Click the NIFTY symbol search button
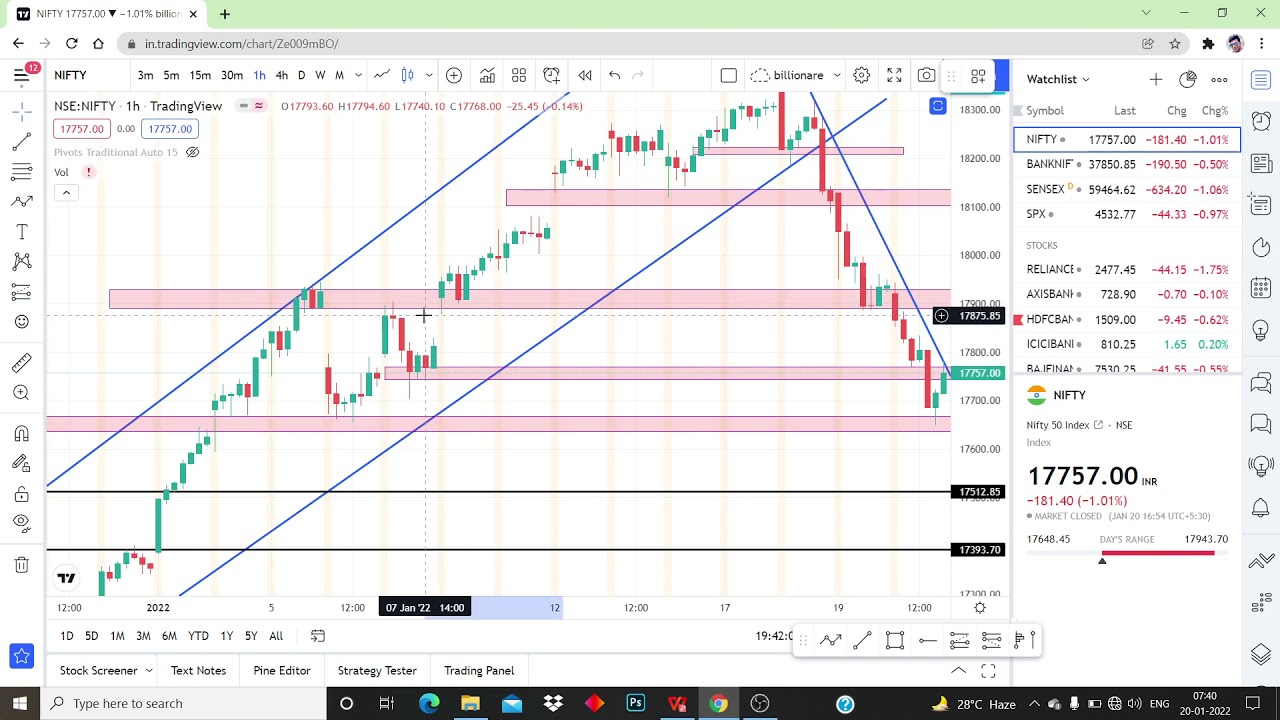The image size is (1280, 720). (x=71, y=75)
